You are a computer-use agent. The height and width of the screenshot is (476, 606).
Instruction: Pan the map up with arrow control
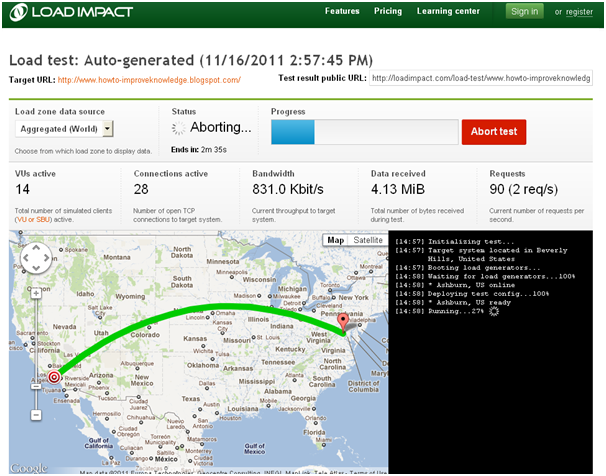pos(36,248)
